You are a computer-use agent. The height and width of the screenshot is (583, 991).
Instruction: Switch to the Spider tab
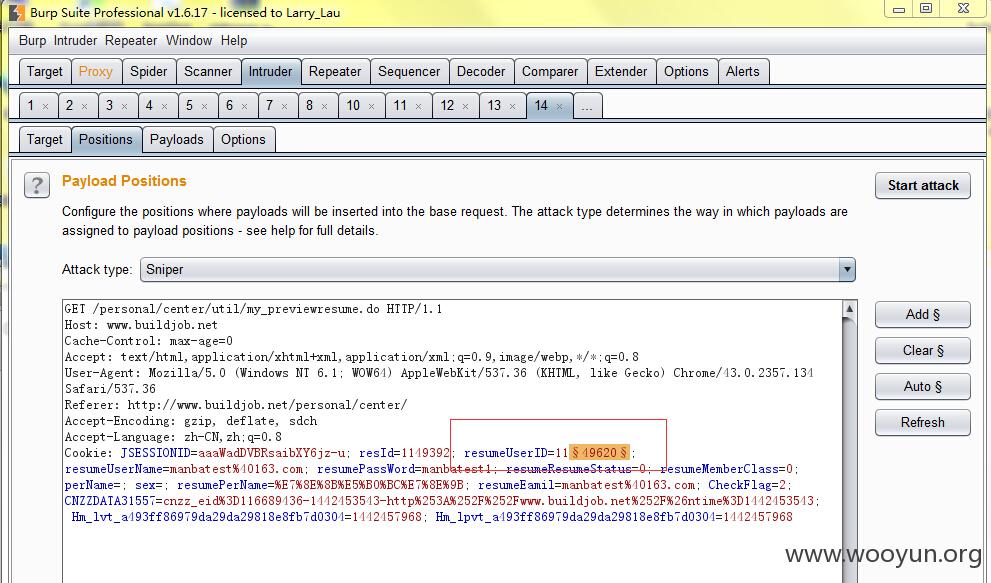pyautogui.click(x=149, y=71)
